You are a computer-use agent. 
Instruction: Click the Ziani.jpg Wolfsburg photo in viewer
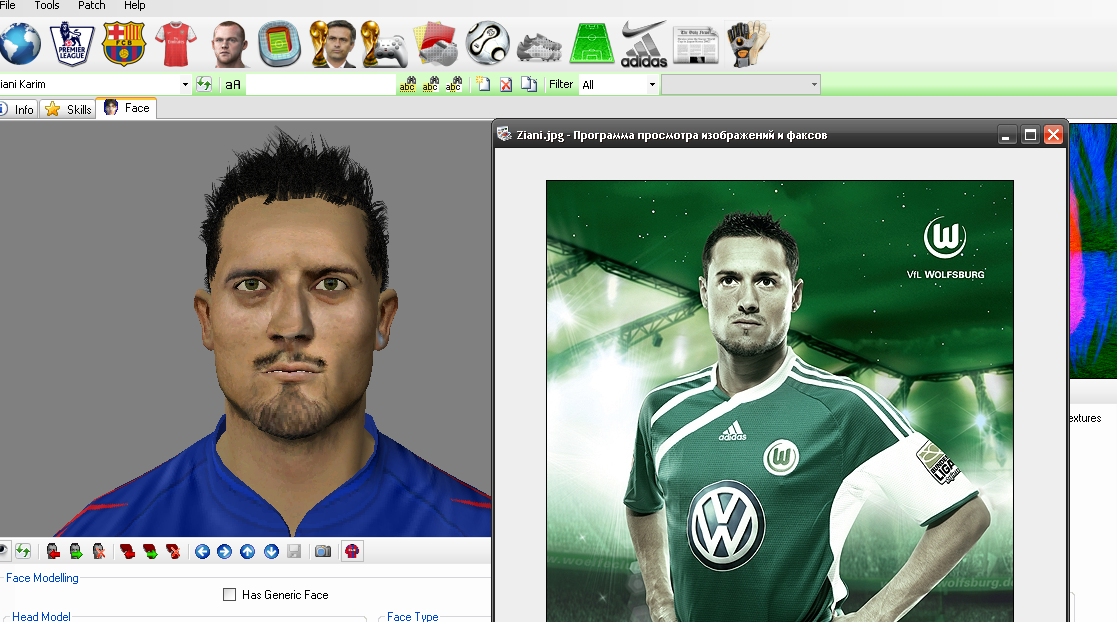click(779, 401)
